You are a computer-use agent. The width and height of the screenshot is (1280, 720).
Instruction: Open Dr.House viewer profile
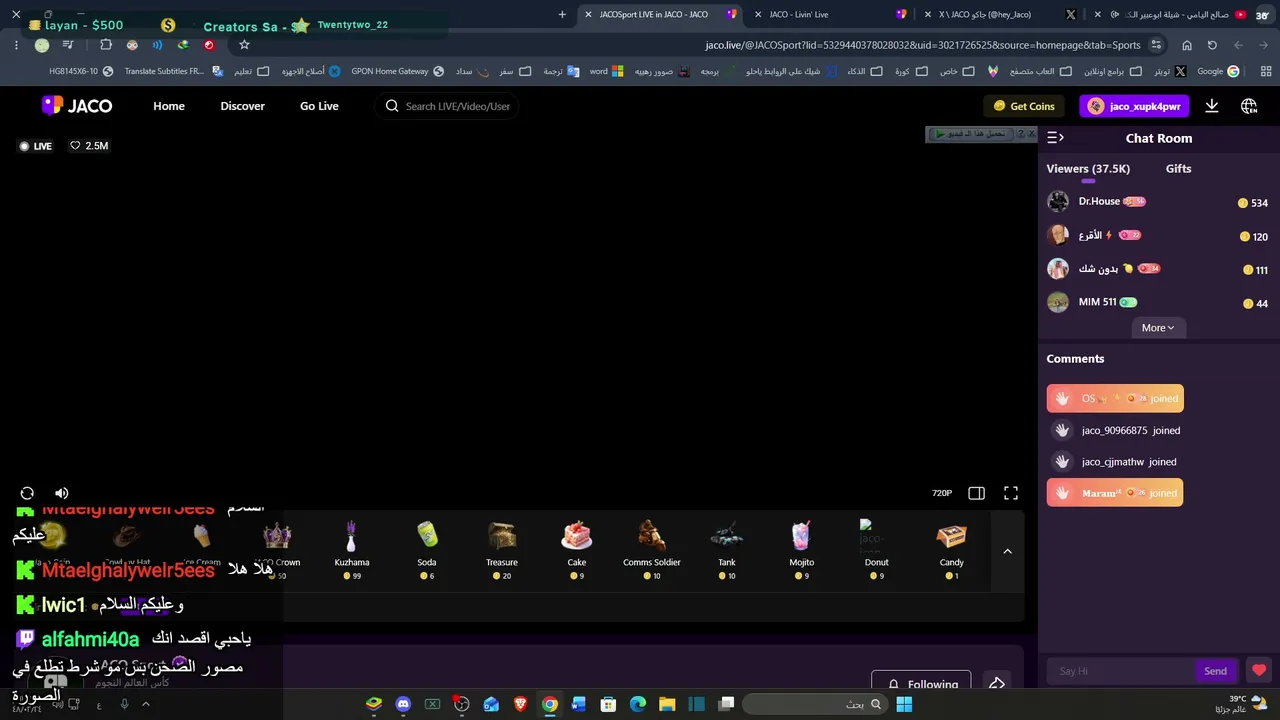click(x=1099, y=201)
